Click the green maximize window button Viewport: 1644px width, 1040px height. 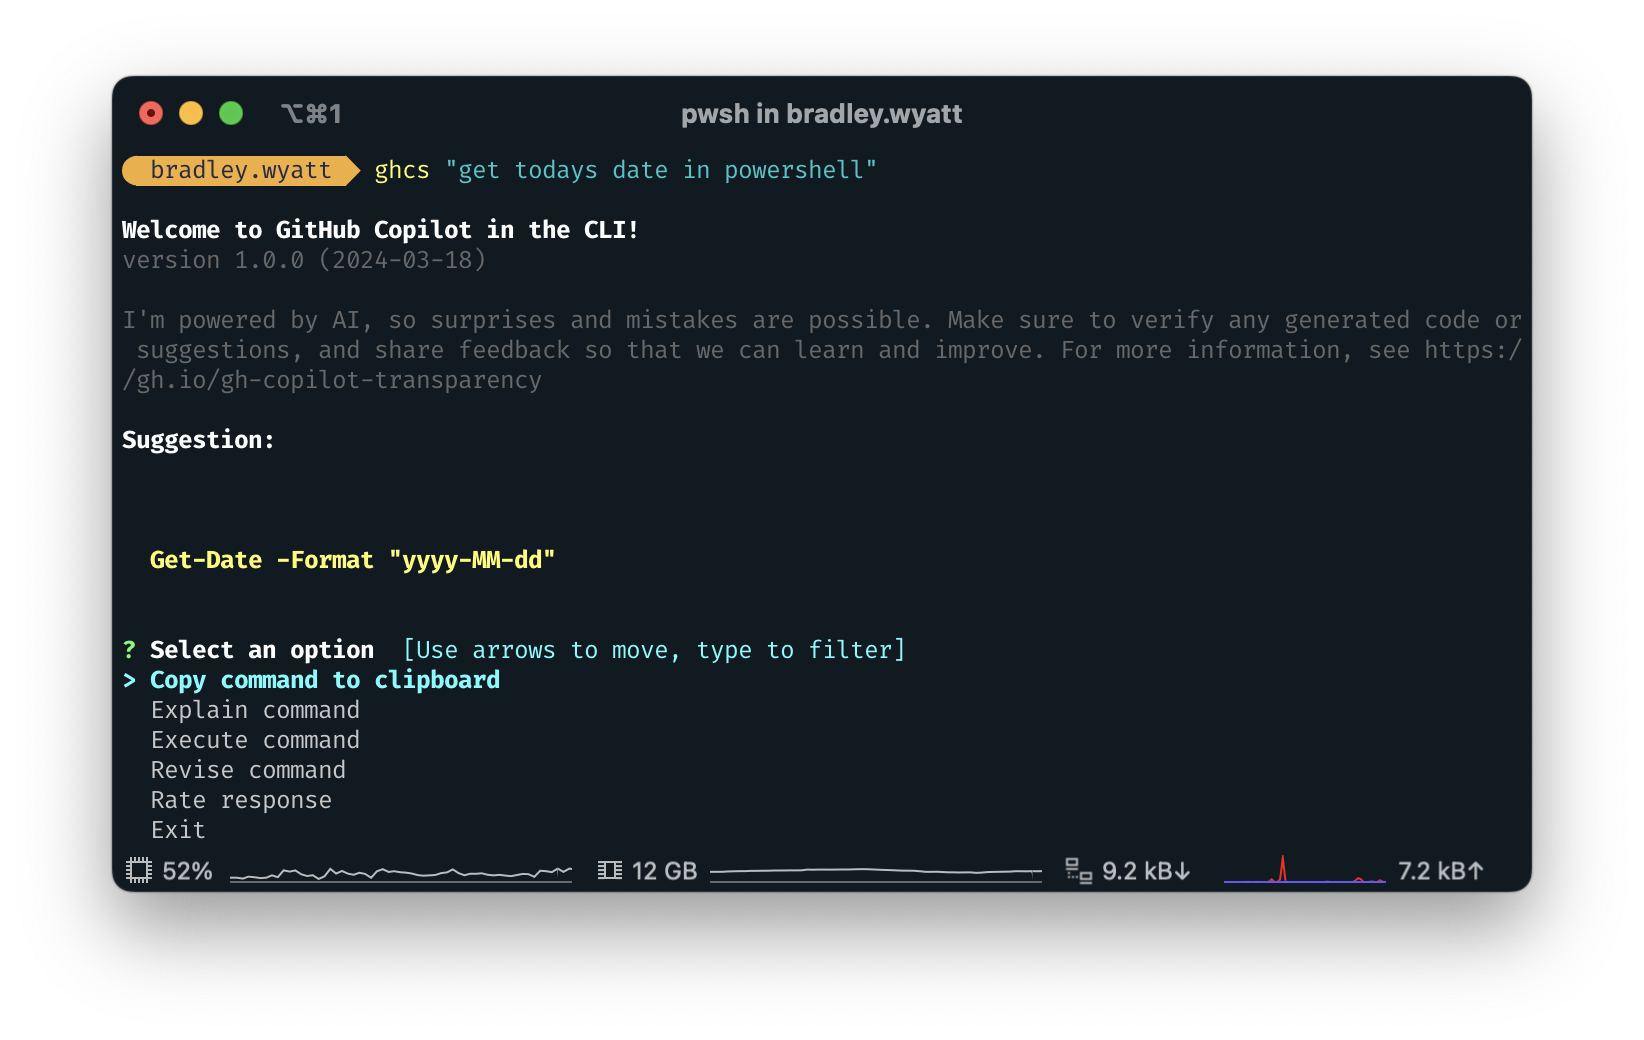(x=231, y=113)
